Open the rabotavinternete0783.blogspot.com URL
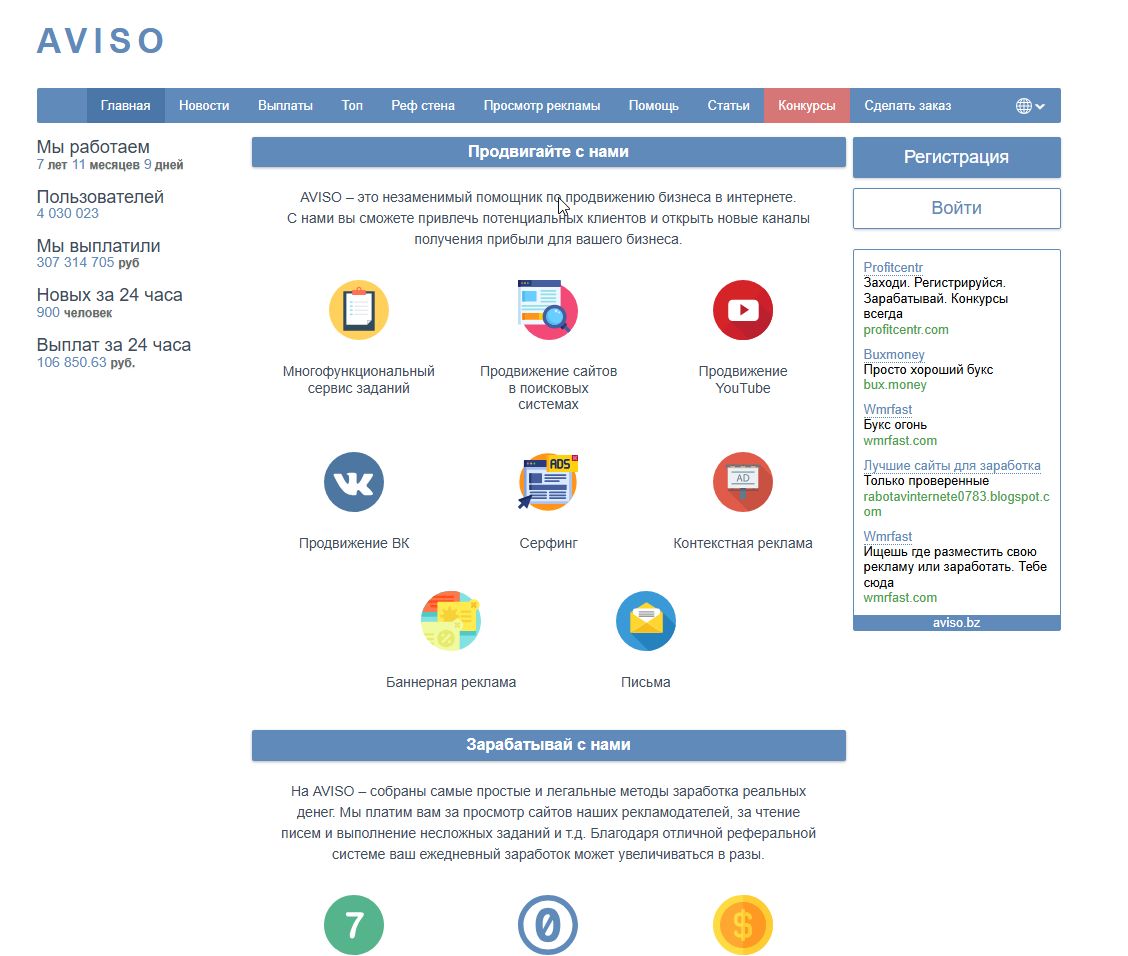Image resolution: width=1128 pixels, height=956 pixels. tap(956, 504)
